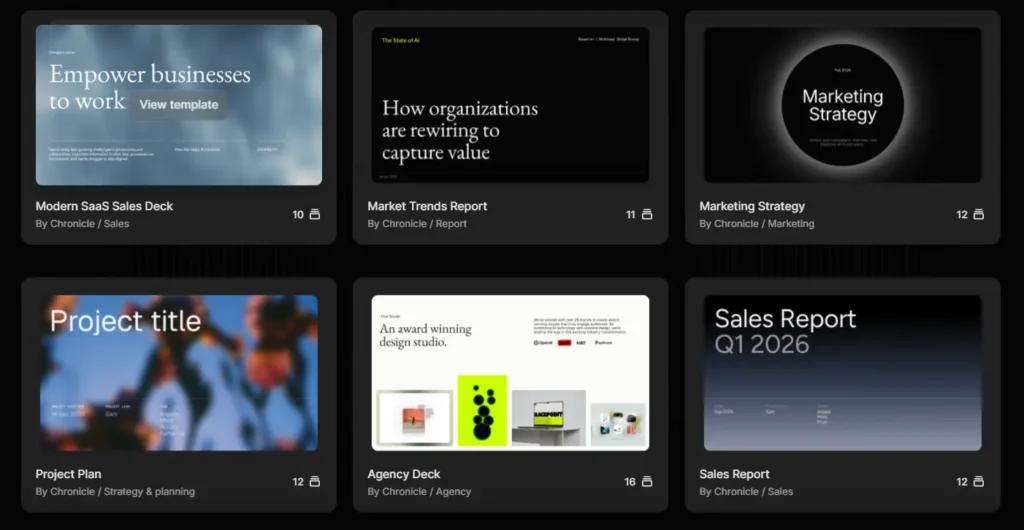Image resolution: width=1024 pixels, height=530 pixels.
Task: Click the Project Plan title text
Action: click(69, 475)
